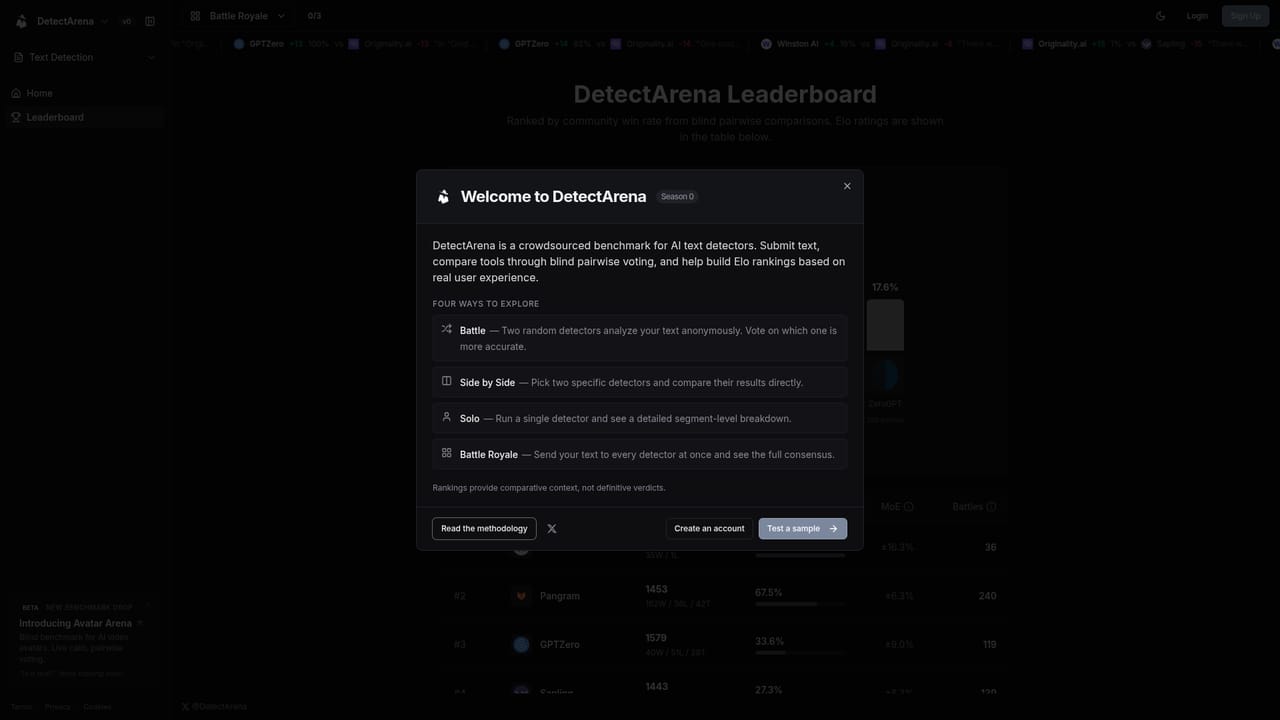Click the Pangram detector logo
Screen dimensions: 1280x720
click(521, 596)
